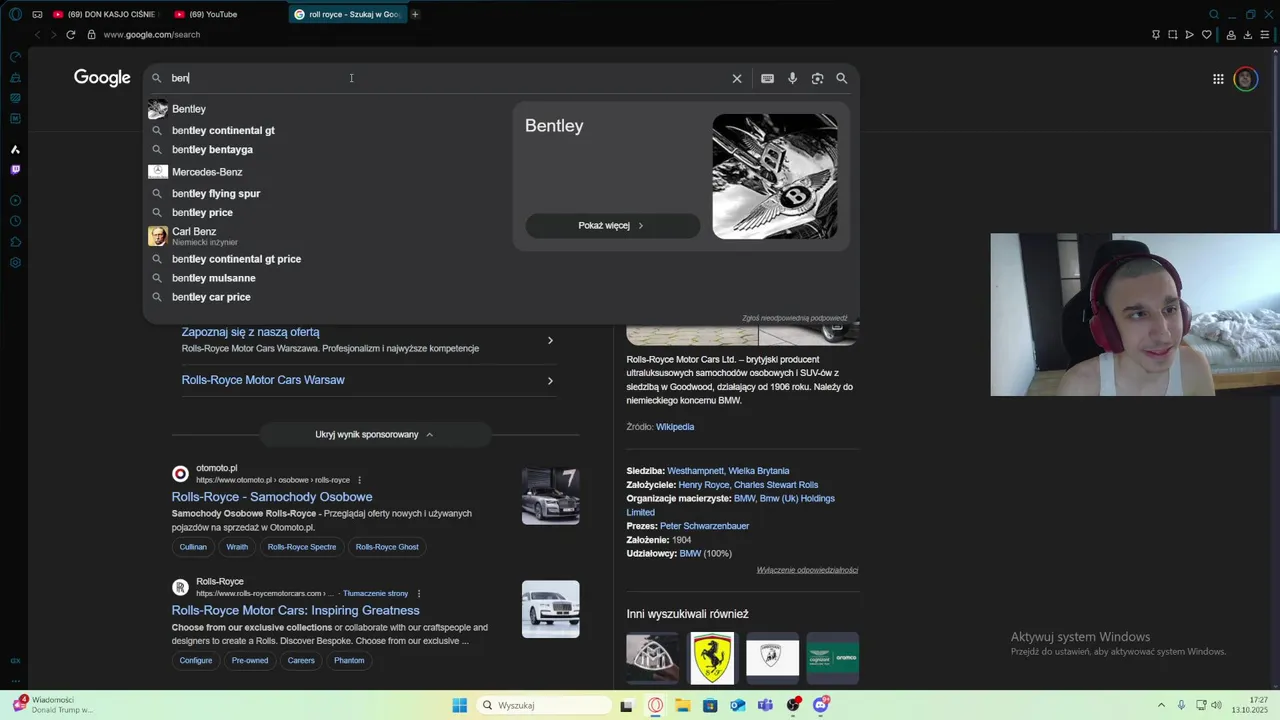Open the Bentley emblem preview image
This screenshot has height=720, width=1280.
pyautogui.click(x=775, y=176)
